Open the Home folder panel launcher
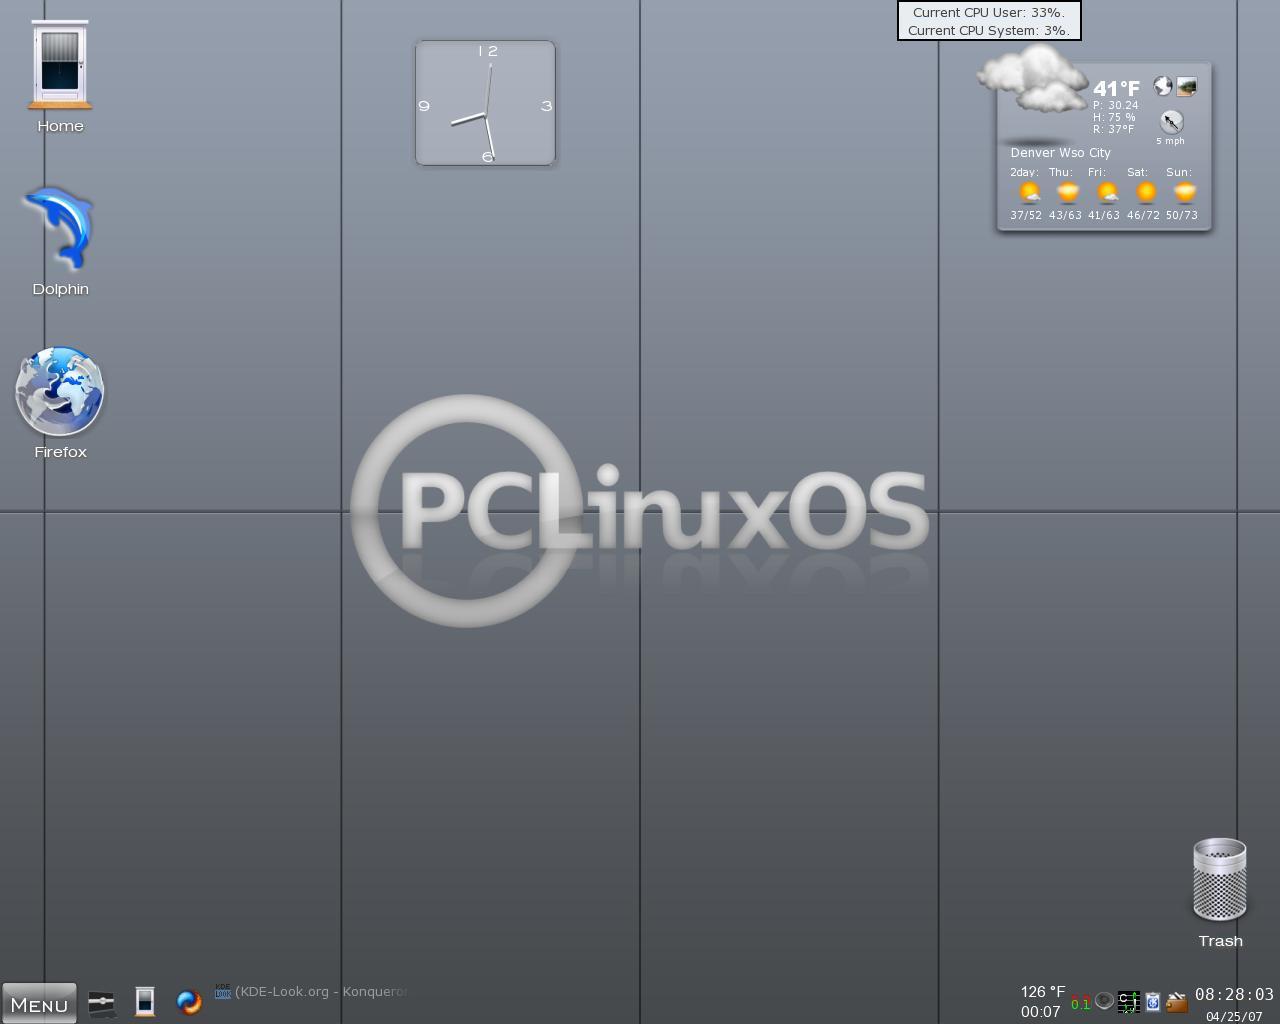The image size is (1280, 1024). click(145, 1002)
